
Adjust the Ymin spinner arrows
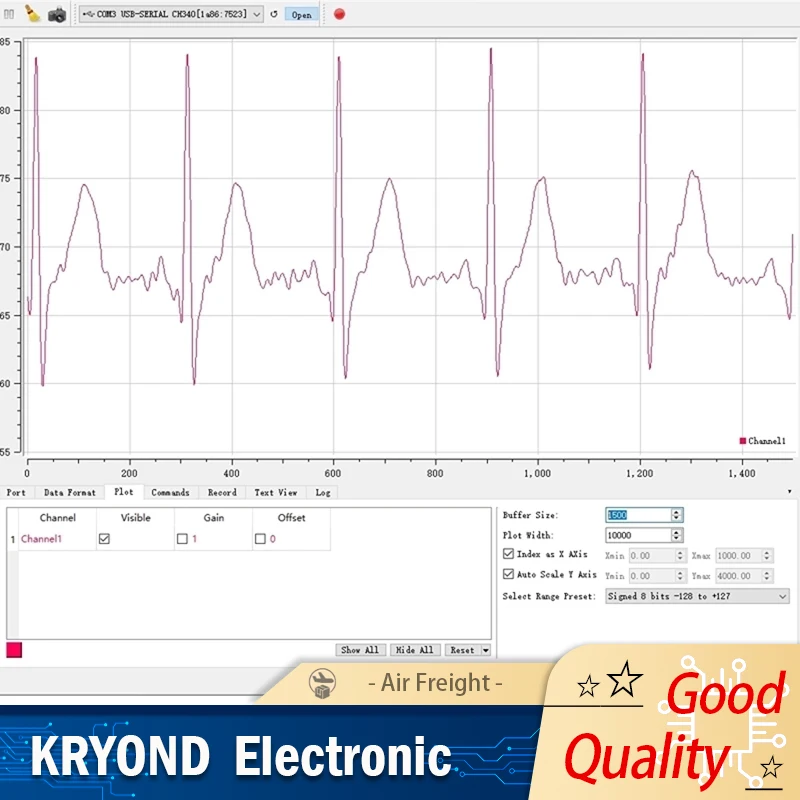tap(680, 576)
